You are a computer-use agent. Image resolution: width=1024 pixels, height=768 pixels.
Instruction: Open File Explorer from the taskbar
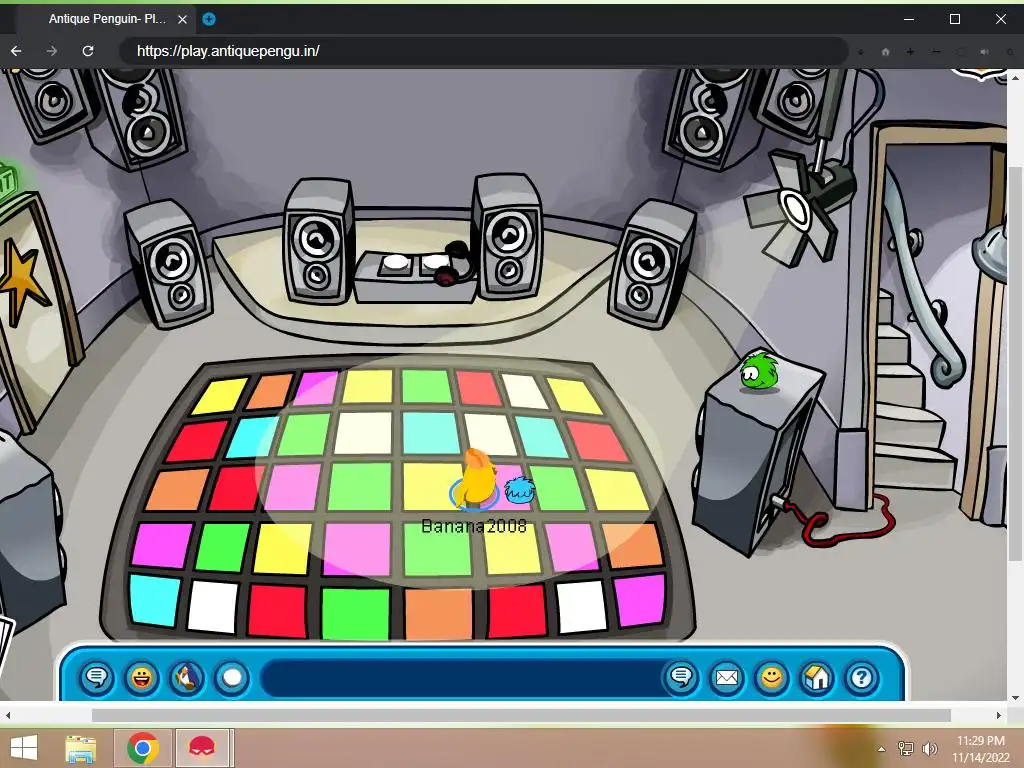81,748
